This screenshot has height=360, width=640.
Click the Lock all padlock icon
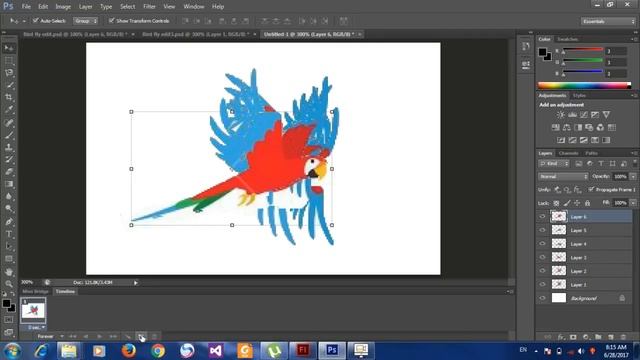click(x=587, y=203)
